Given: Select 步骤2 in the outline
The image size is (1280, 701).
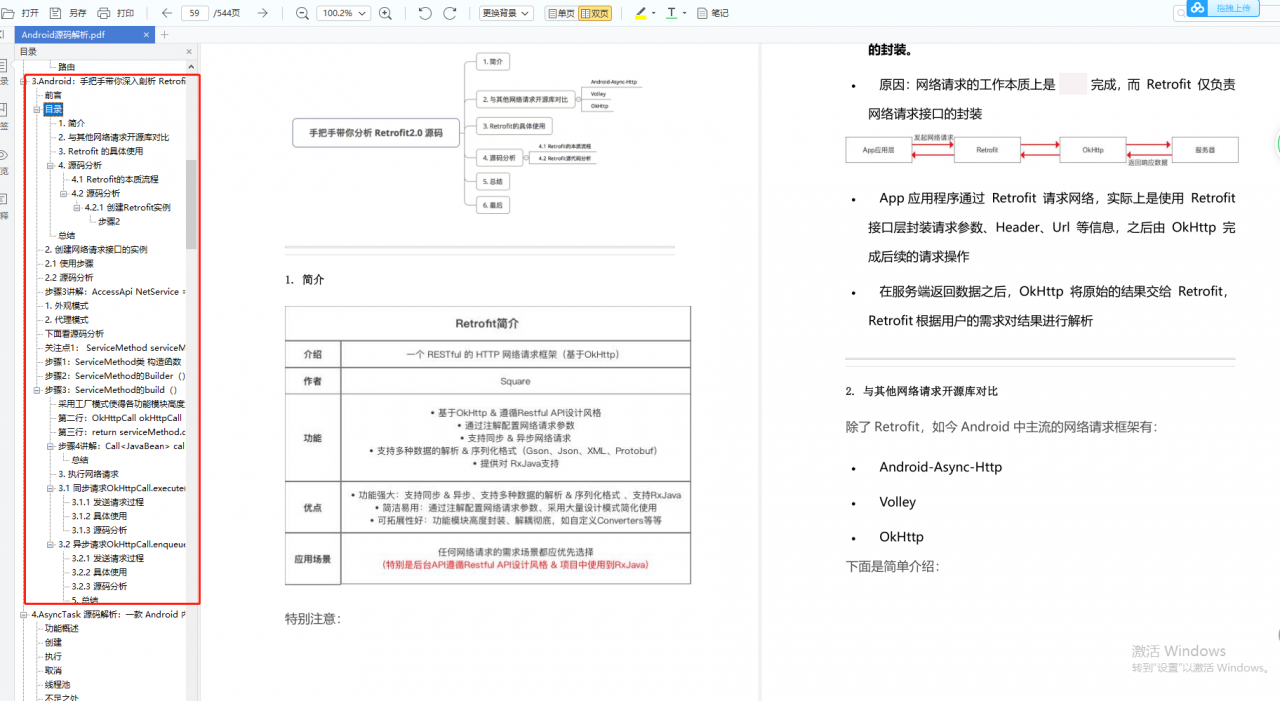Looking at the screenshot, I should (109, 221).
